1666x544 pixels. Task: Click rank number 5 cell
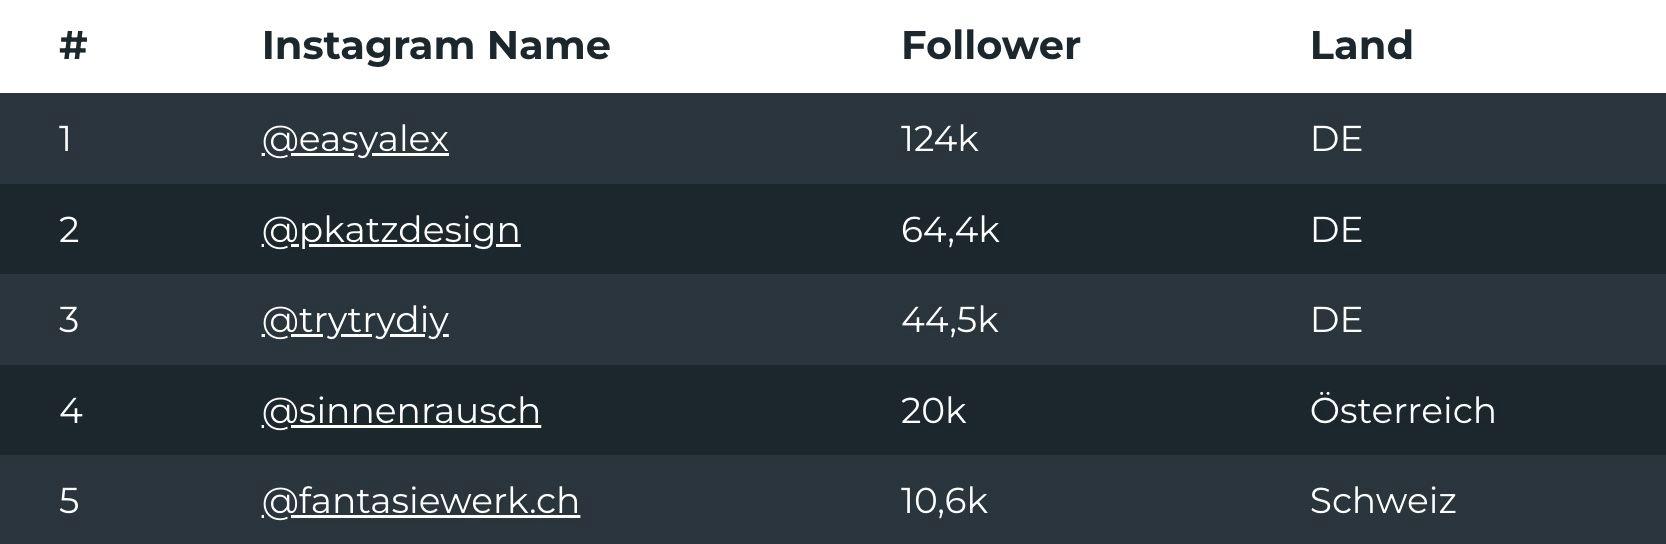click(68, 501)
